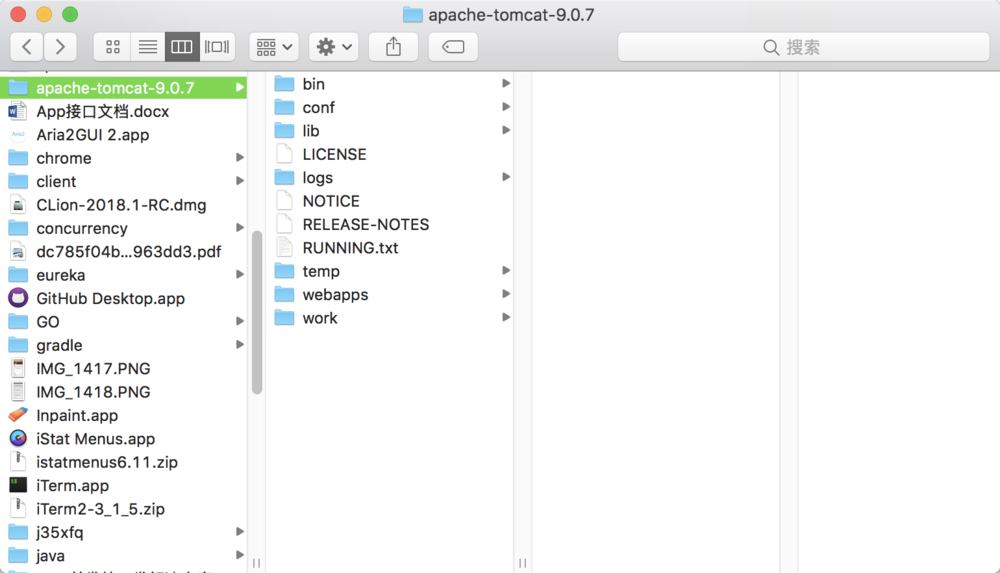Screen dimensions: 1000x573
Task: Open the gear action menu
Action: (334, 47)
